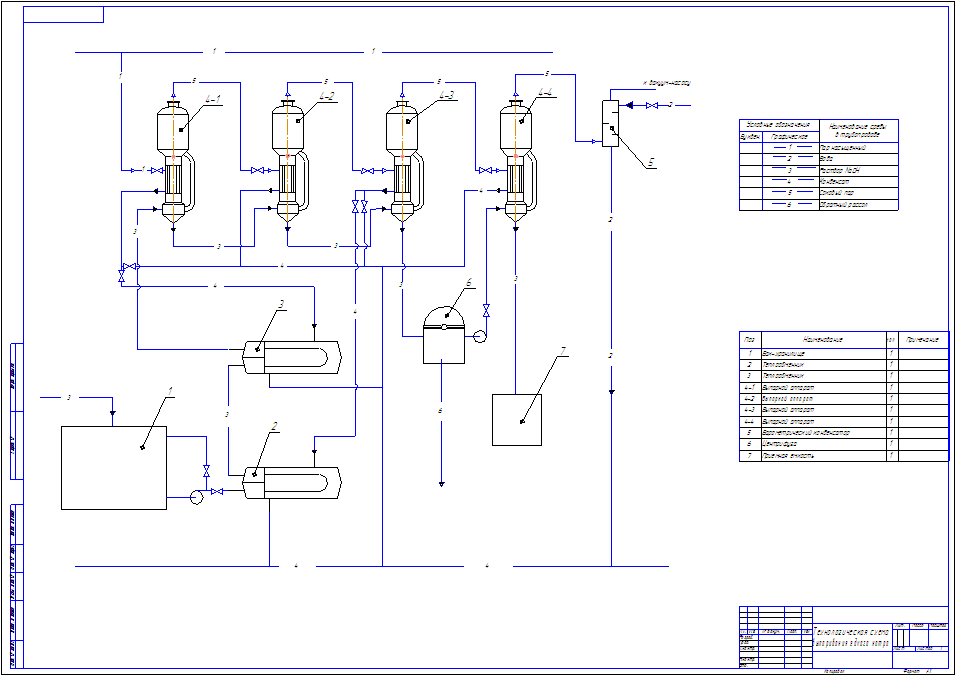This screenshot has height=675, width=955.
Task: Click 'Выпарной аппарат' row for position 4-1
Action: pyautogui.click(x=844, y=387)
